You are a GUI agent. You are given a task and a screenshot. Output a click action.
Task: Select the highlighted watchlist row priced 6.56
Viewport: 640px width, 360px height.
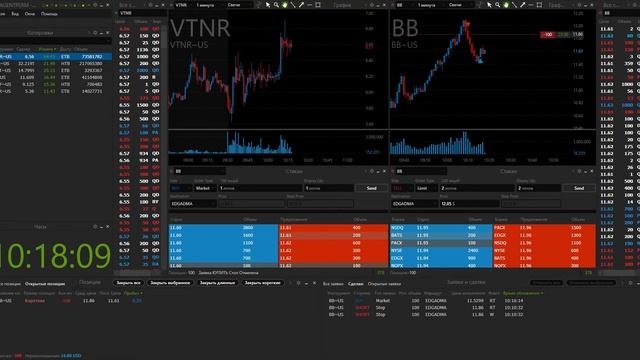pos(56,57)
